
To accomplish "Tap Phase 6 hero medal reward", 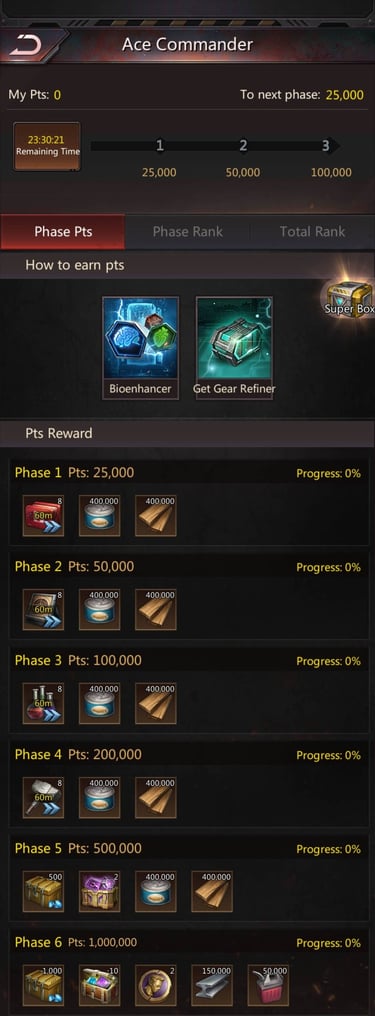I will tap(156, 986).
